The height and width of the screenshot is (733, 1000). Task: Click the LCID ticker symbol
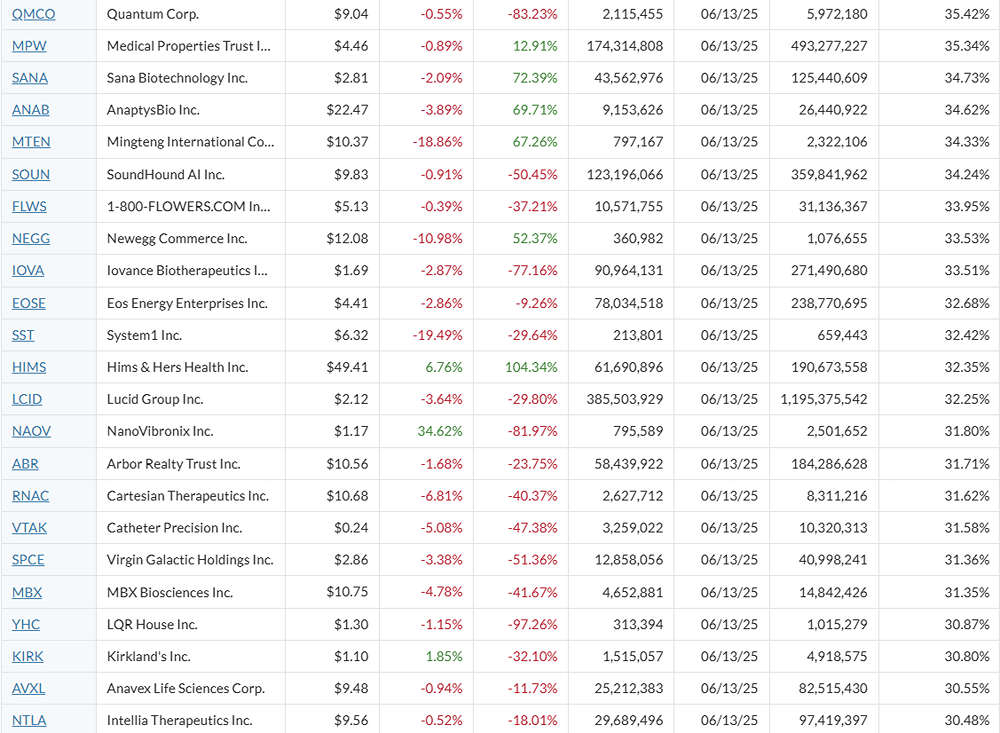(27, 399)
